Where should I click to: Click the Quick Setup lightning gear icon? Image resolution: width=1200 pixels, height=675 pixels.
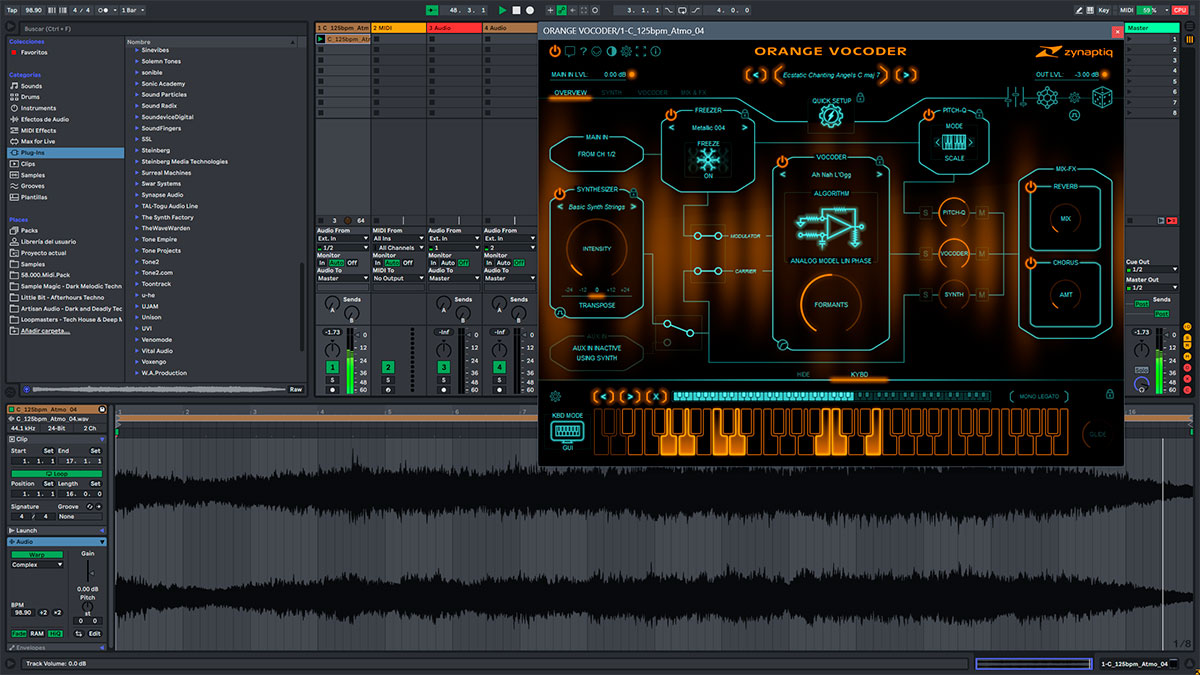coord(830,117)
